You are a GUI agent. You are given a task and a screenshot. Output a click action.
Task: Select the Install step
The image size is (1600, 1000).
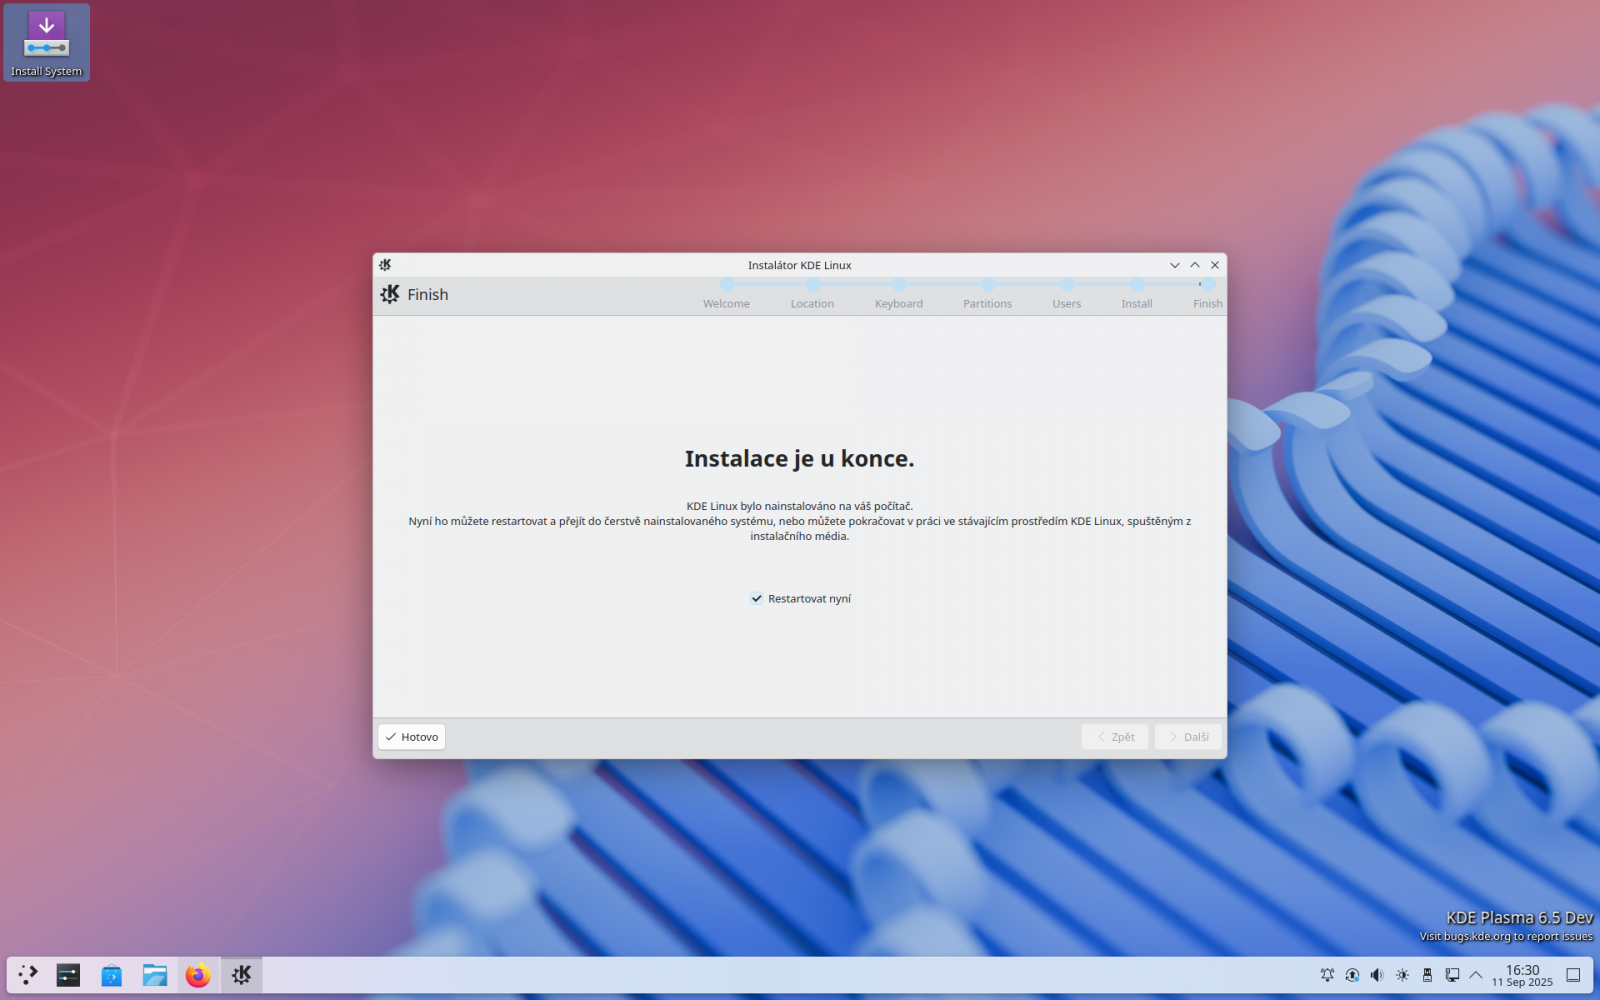(1137, 296)
